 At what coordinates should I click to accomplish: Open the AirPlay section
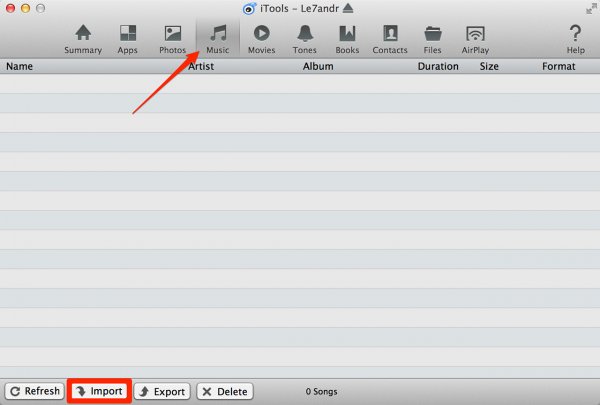[475, 39]
